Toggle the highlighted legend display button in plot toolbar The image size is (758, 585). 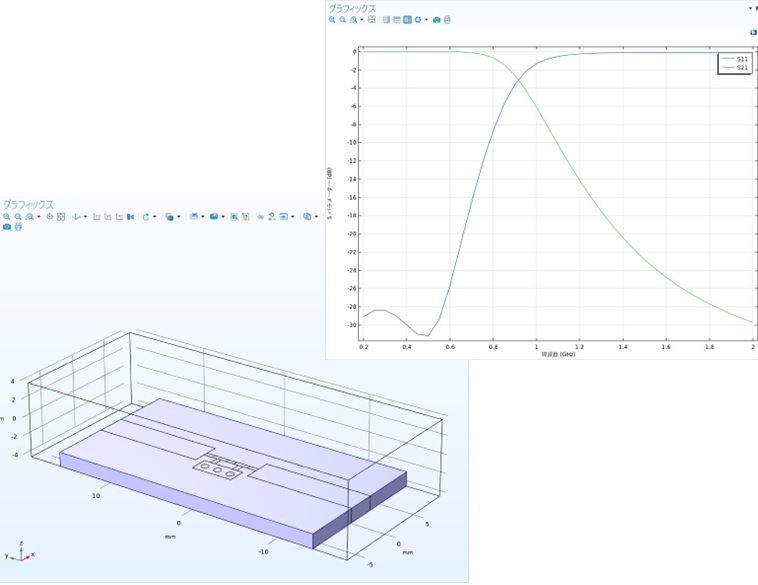[407, 19]
